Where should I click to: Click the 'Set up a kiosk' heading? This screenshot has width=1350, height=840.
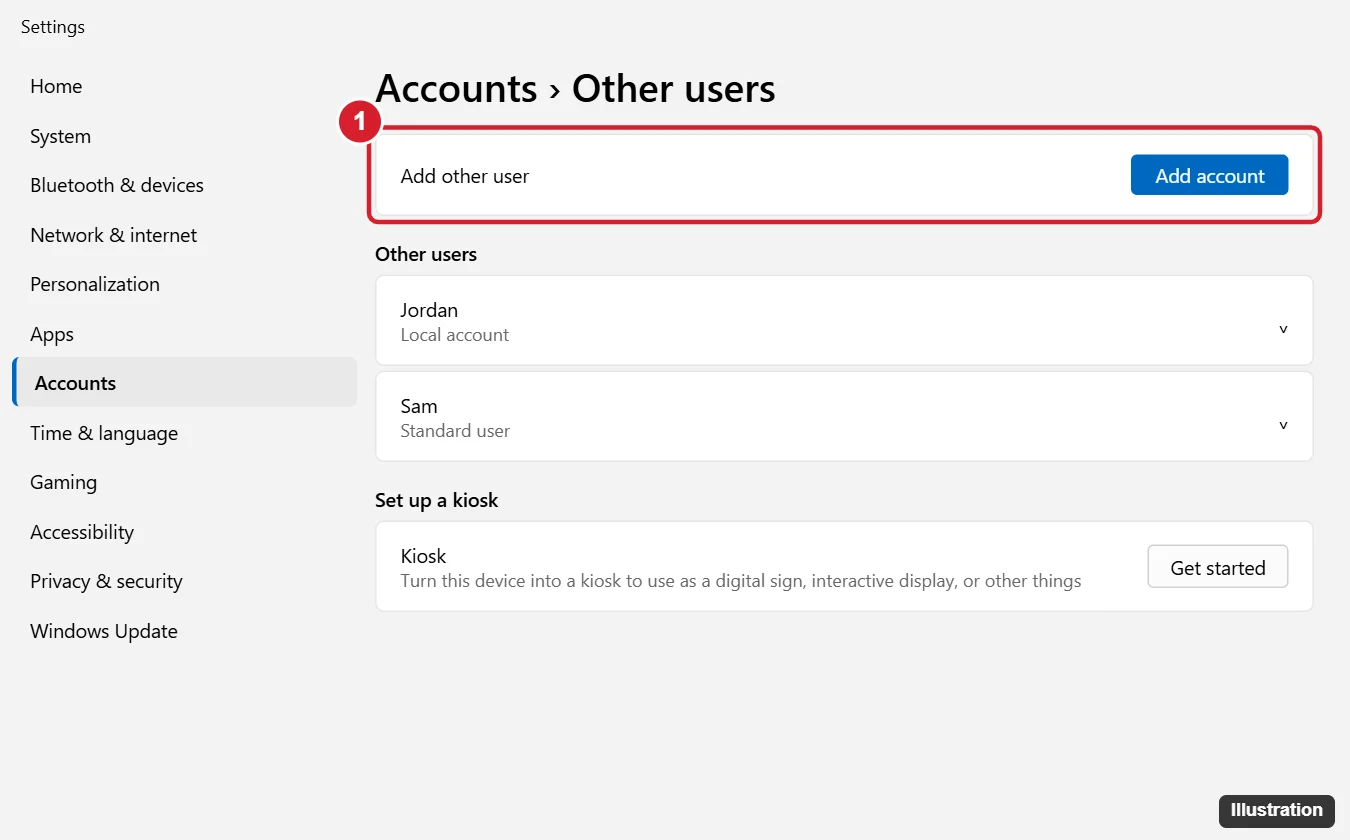pyautogui.click(x=436, y=500)
